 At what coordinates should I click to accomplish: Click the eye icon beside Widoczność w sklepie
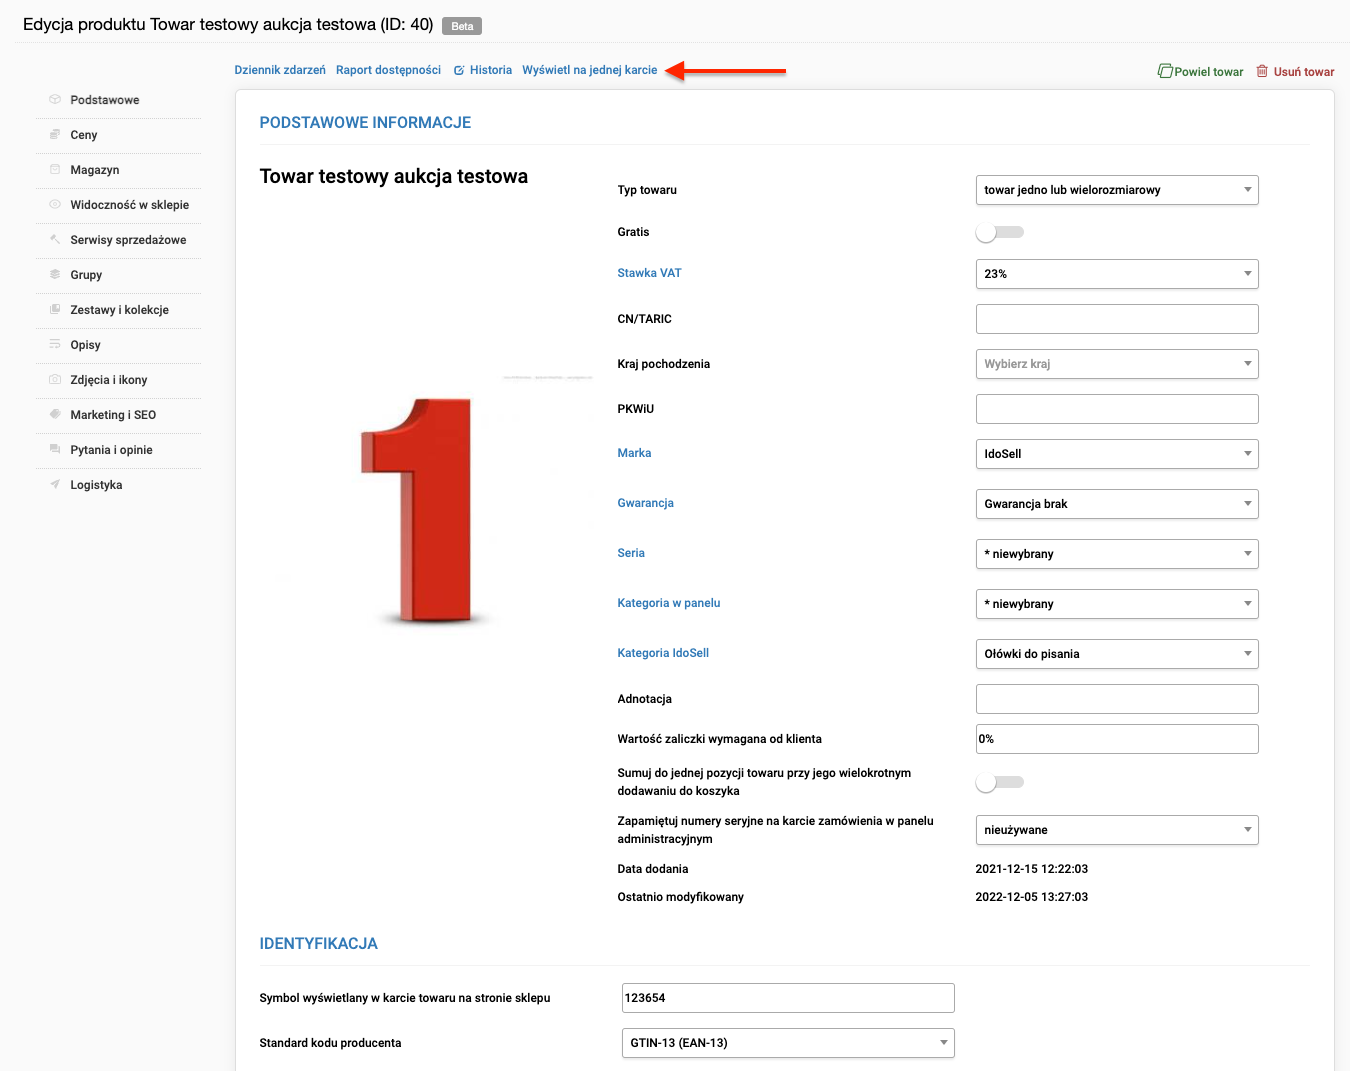pos(55,204)
